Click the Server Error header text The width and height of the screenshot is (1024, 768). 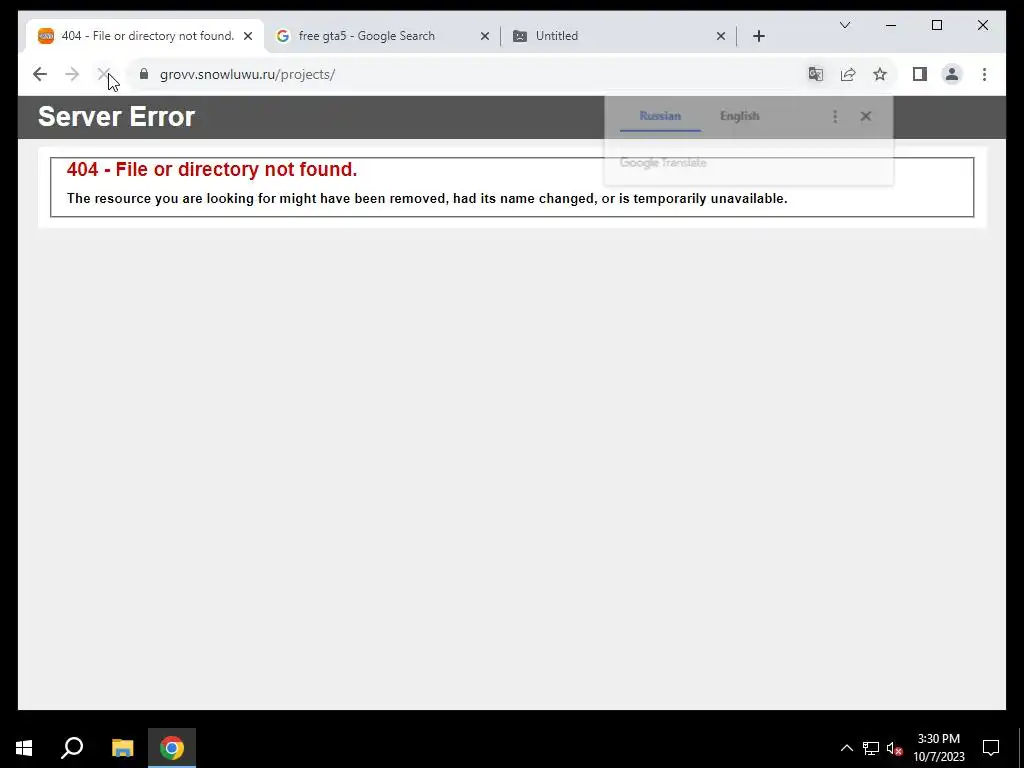(x=116, y=117)
